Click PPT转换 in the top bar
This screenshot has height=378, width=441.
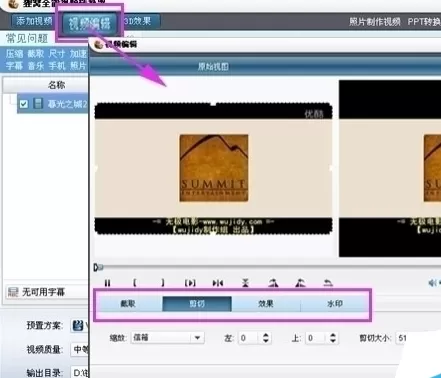coord(424,22)
